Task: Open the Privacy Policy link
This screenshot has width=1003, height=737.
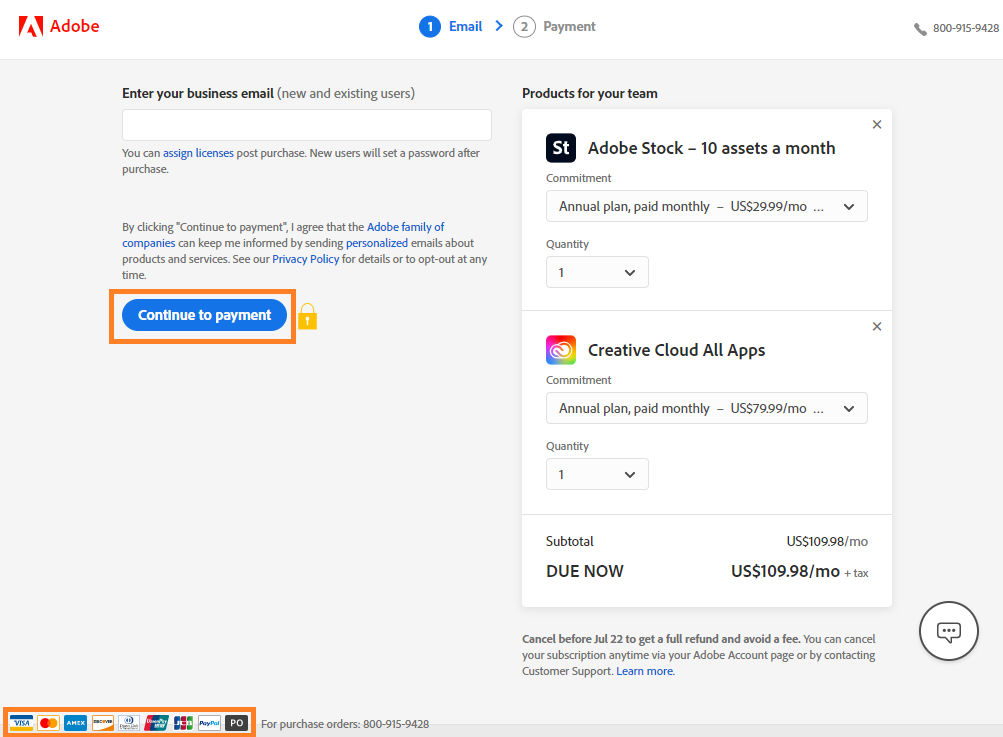Action: 306,259
